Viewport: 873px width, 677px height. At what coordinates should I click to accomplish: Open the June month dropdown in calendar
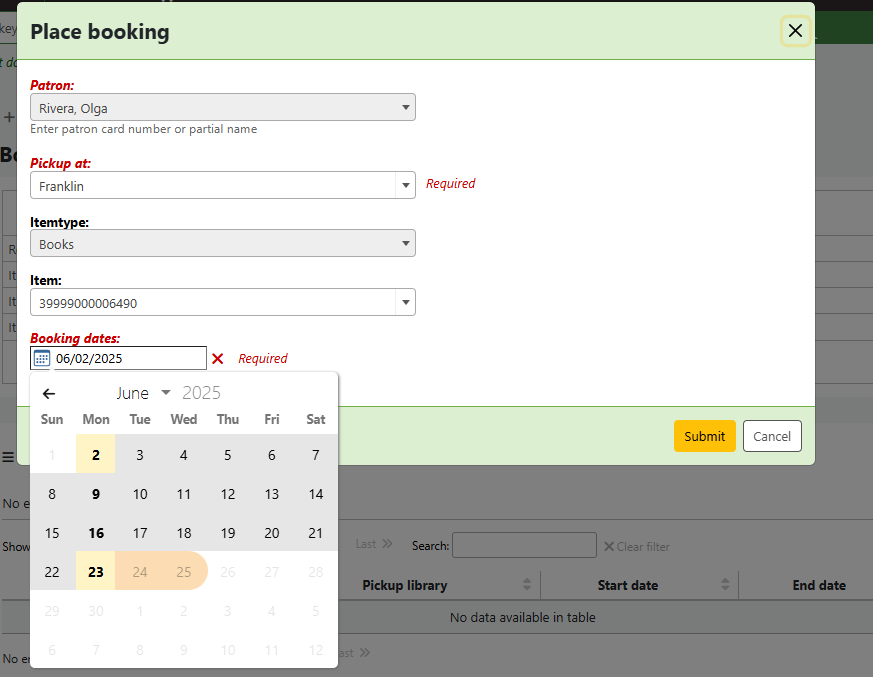pos(143,393)
